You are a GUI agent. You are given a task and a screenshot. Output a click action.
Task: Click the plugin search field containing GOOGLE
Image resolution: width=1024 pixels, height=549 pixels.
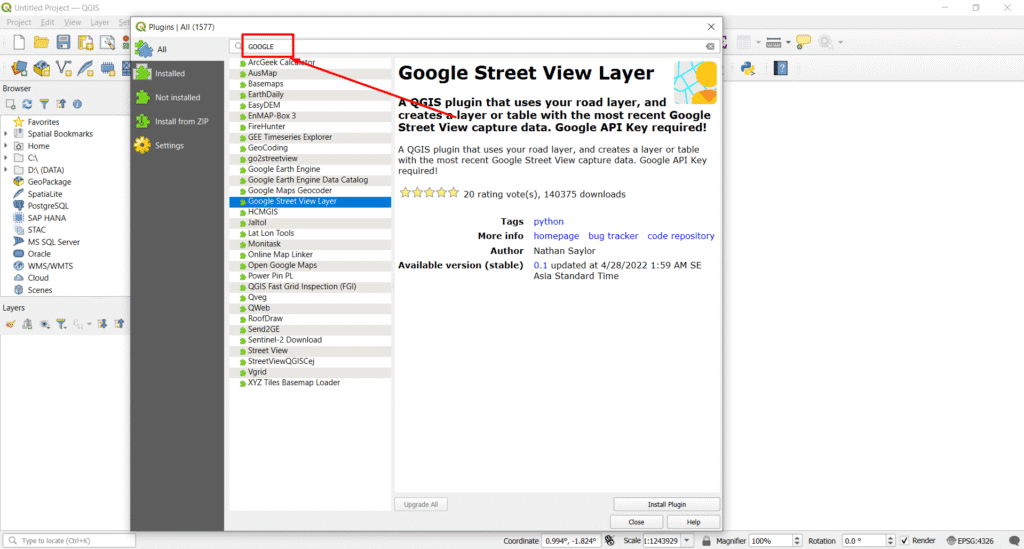(475, 46)
